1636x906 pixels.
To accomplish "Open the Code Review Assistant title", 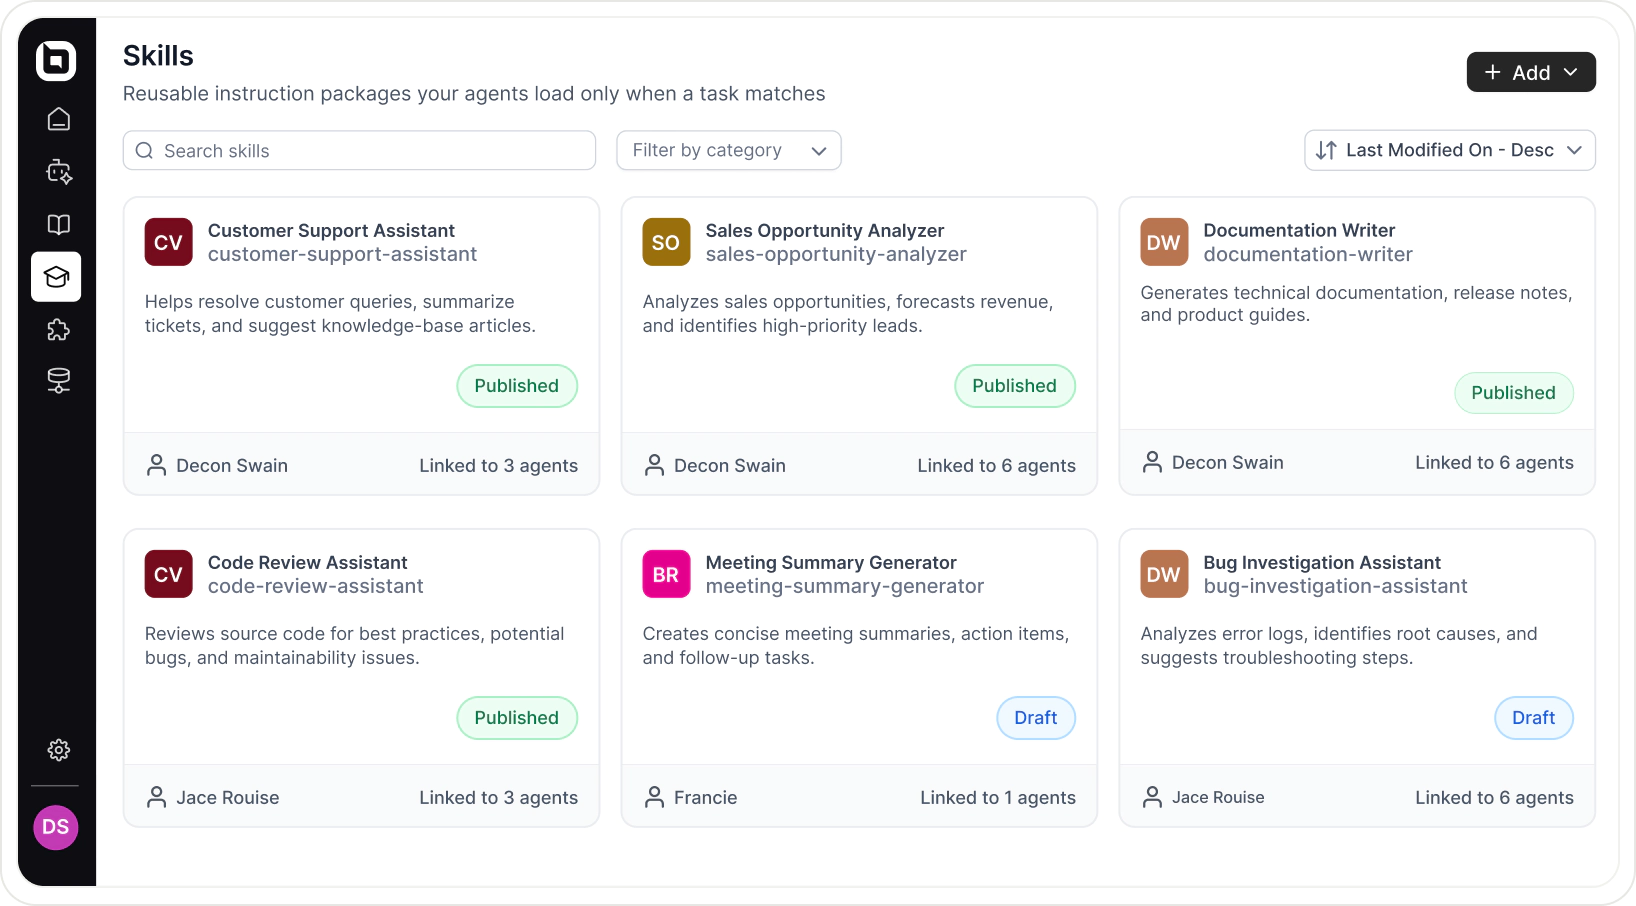I will point(308,563).
